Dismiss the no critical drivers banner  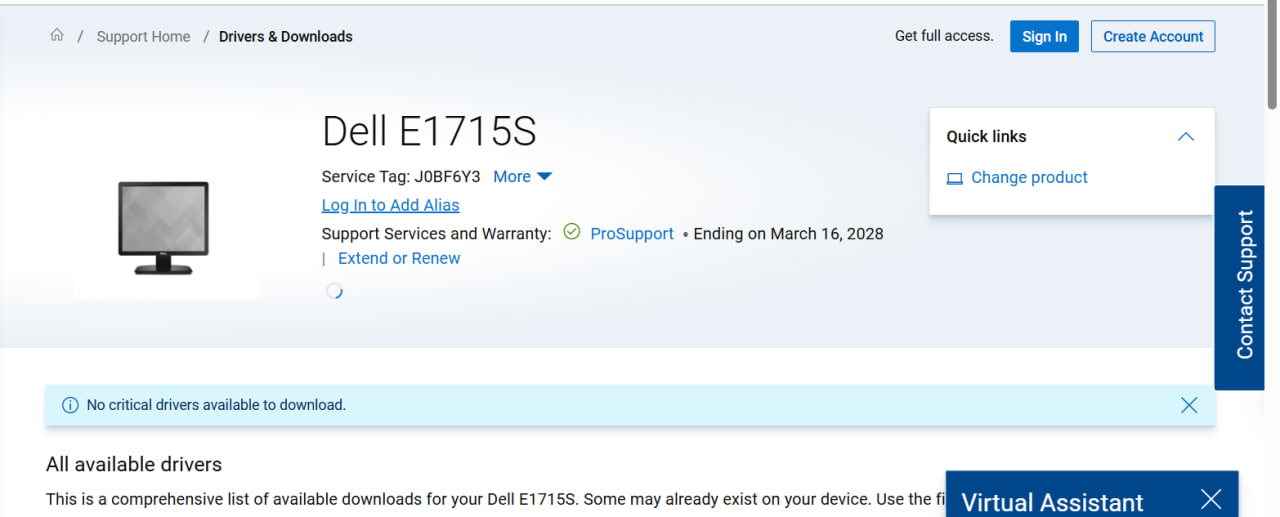click(1189, 405)
